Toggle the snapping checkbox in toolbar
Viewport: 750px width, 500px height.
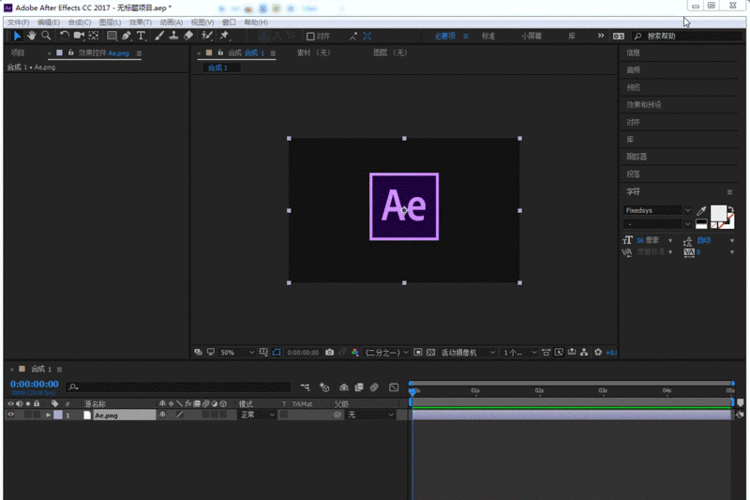(x=309, y=36)
